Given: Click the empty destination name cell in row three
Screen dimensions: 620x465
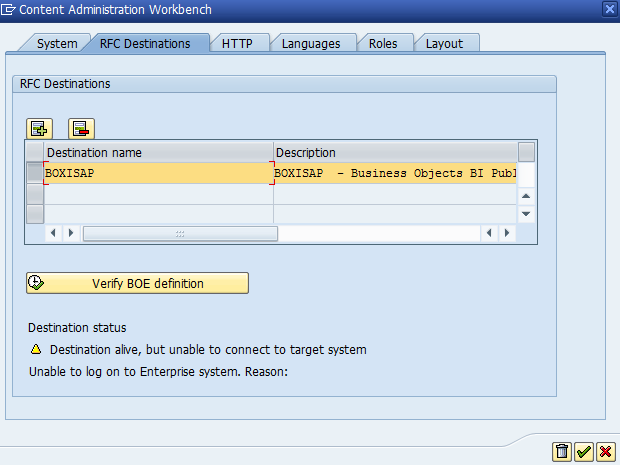Looking at the screenshot, I should [159, 214].
